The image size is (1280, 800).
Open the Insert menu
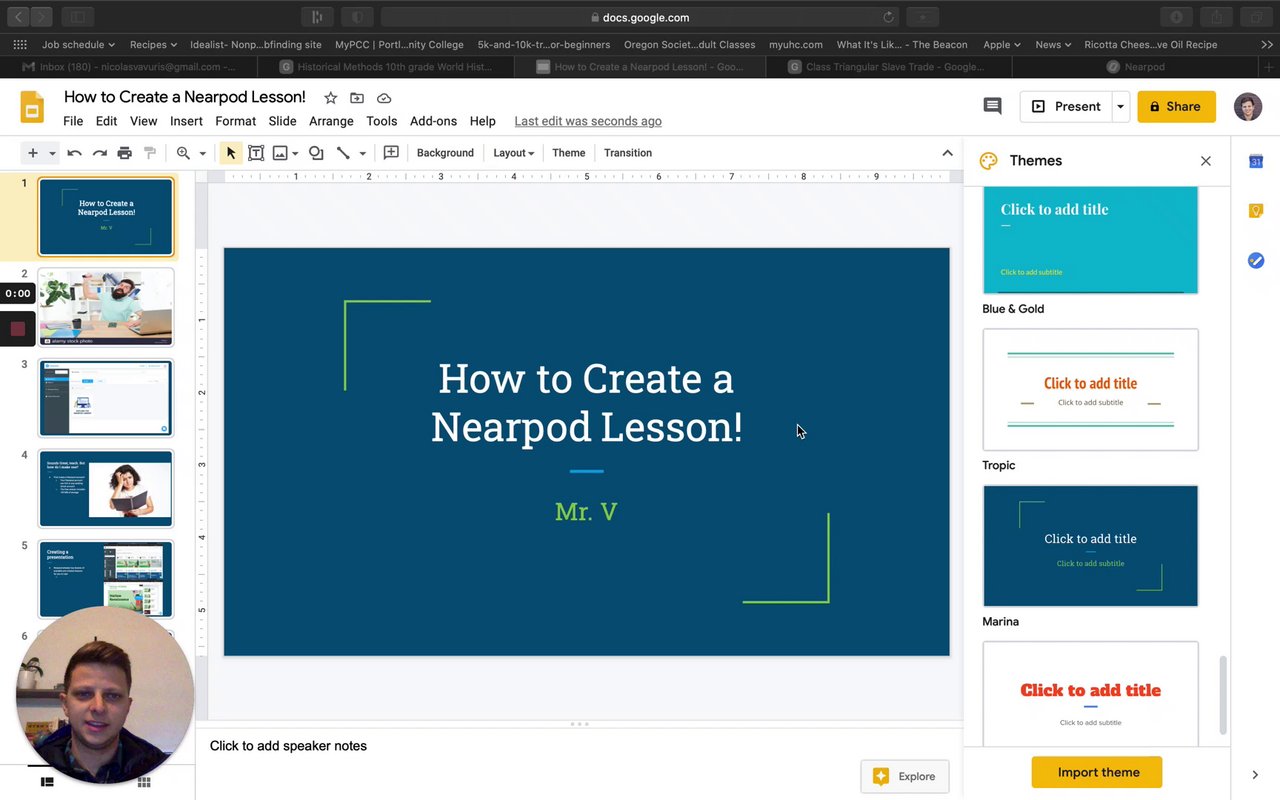point(186,121)
